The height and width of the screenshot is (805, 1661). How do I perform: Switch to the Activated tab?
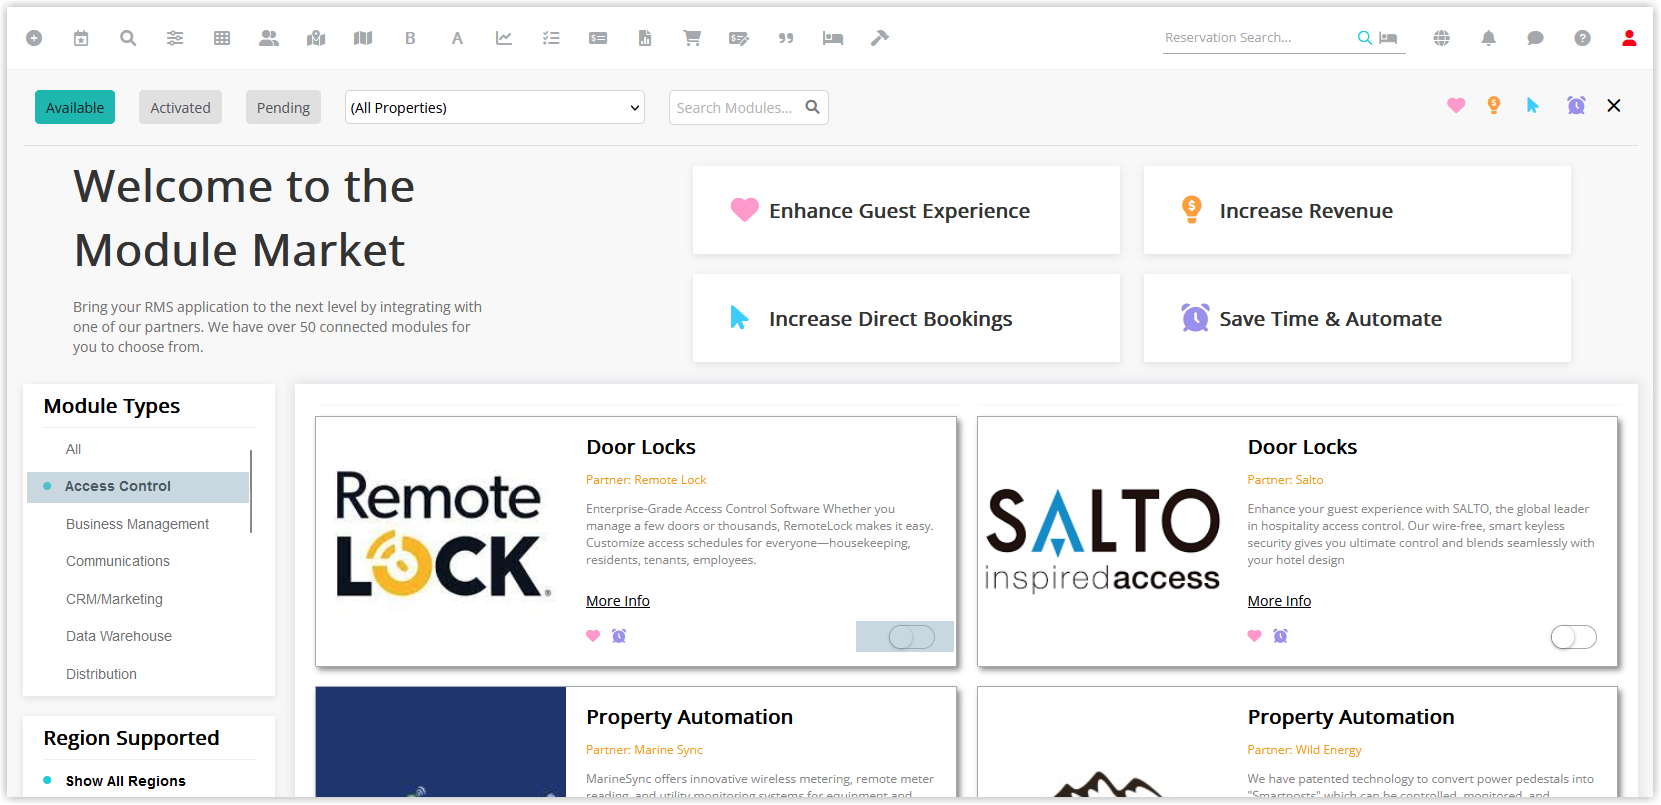click(x=180, y=107)
